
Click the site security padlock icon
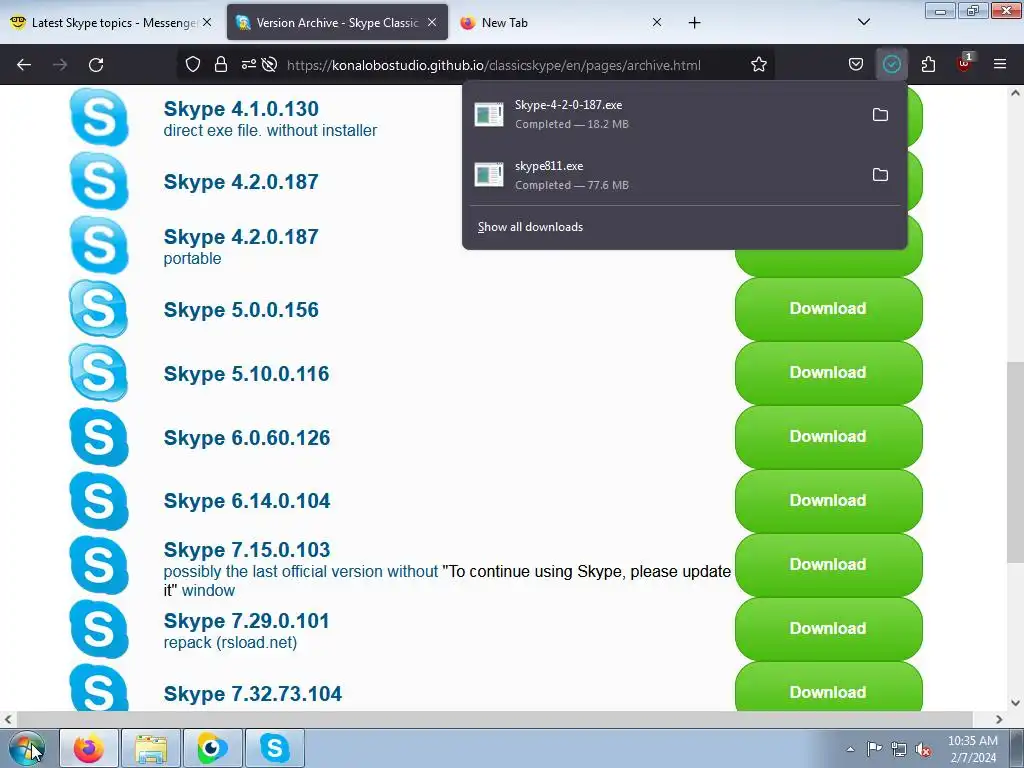221,65
